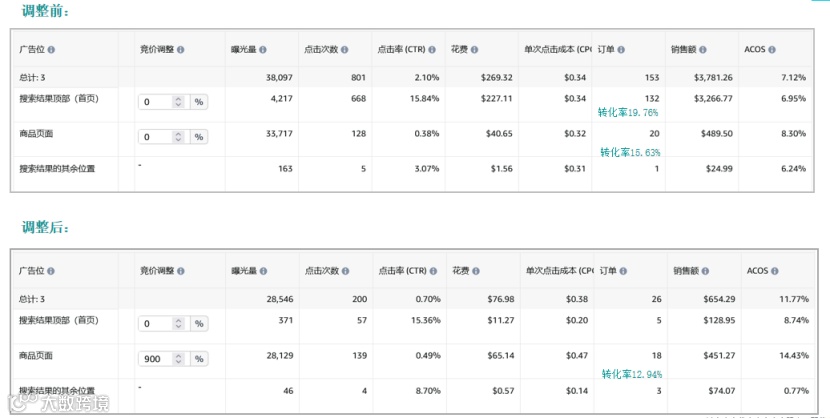Click total spend value $76.98
This screenshot has height=419, width=830.
(501, 299)
